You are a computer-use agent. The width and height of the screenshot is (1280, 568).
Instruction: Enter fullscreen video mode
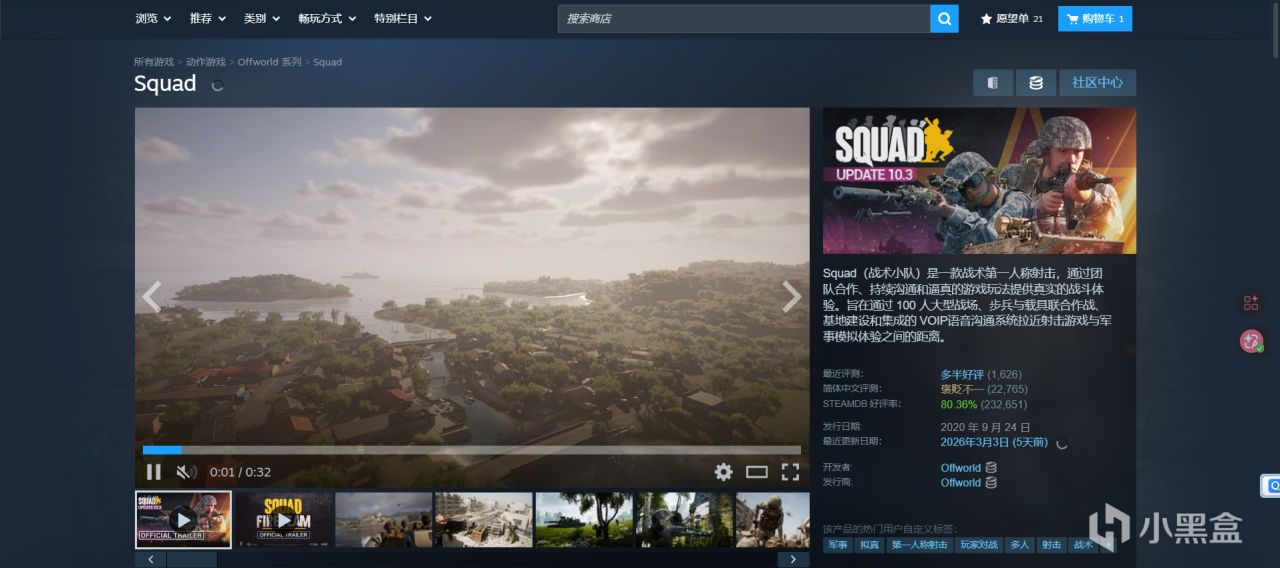pos(790,472)
